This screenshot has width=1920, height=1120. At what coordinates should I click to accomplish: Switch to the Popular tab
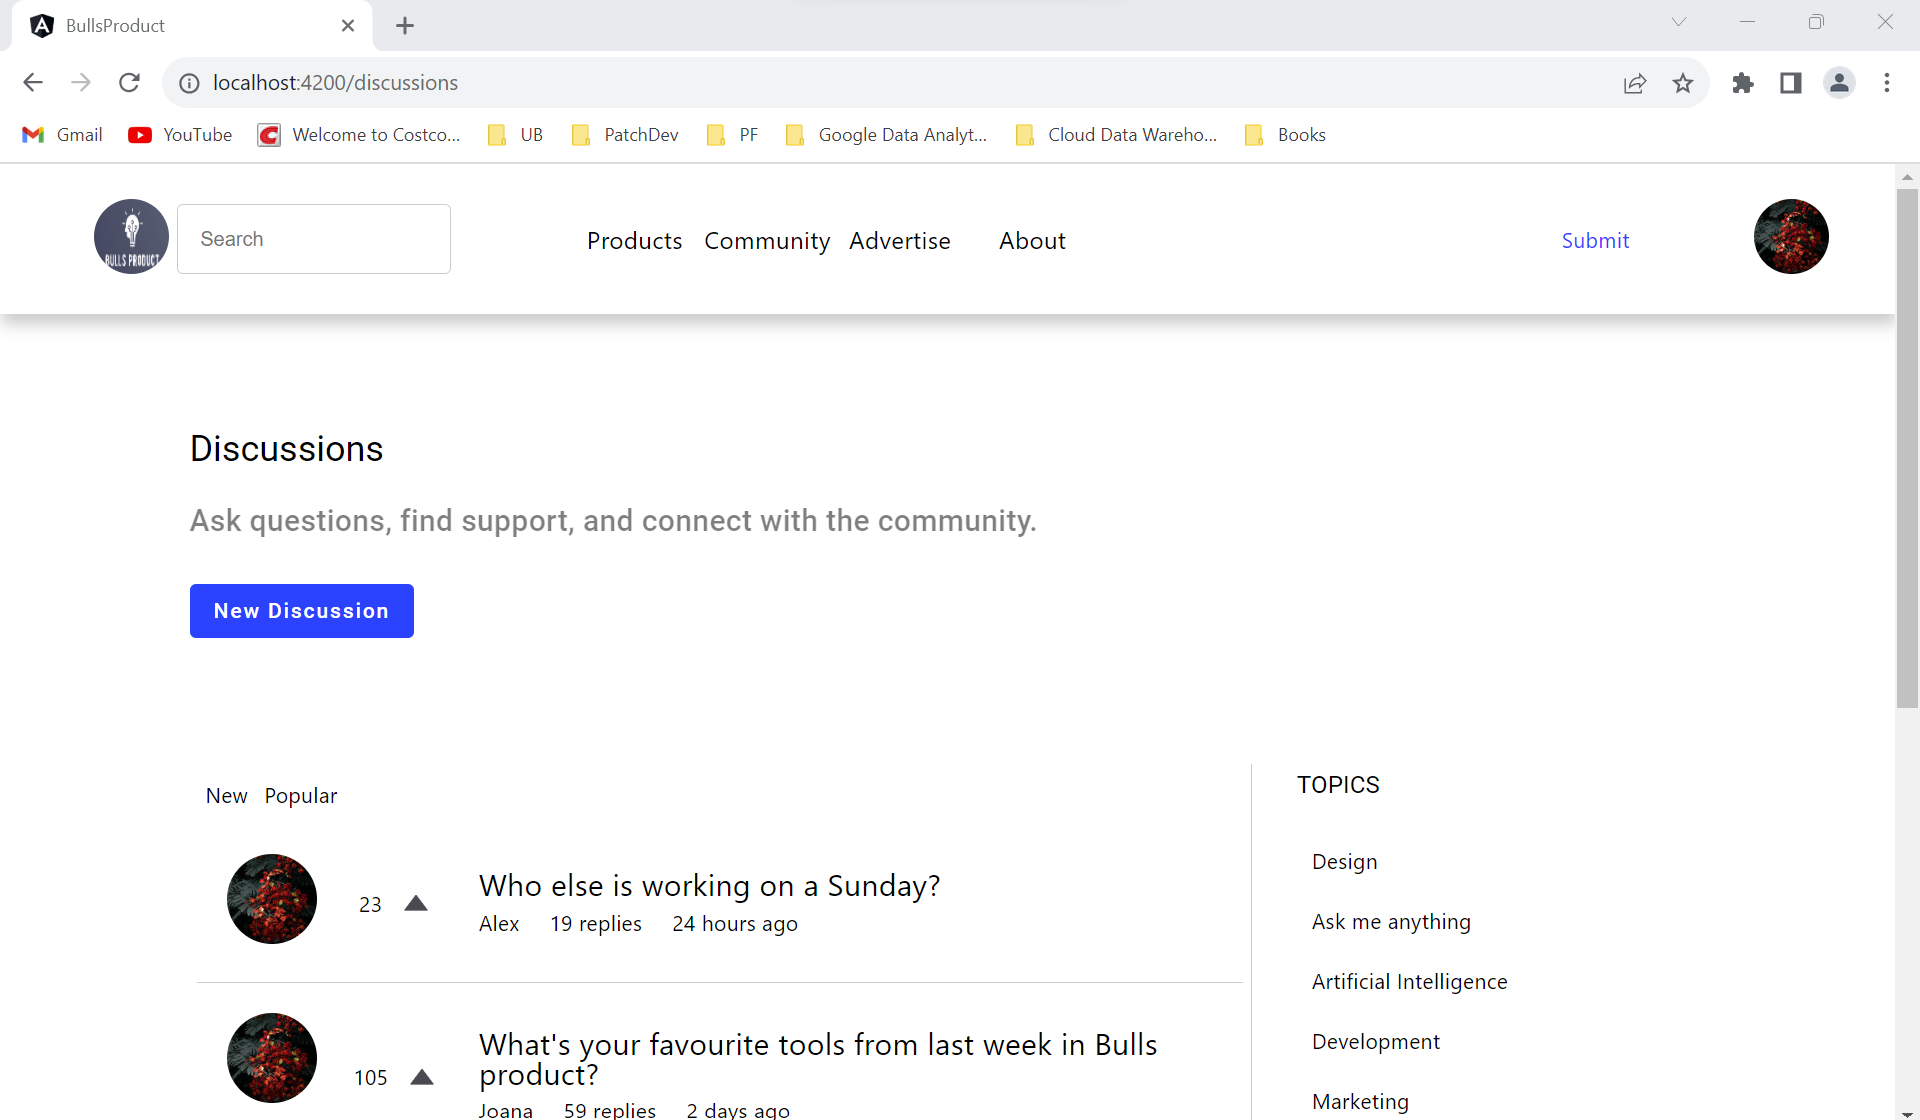[300, 795]
